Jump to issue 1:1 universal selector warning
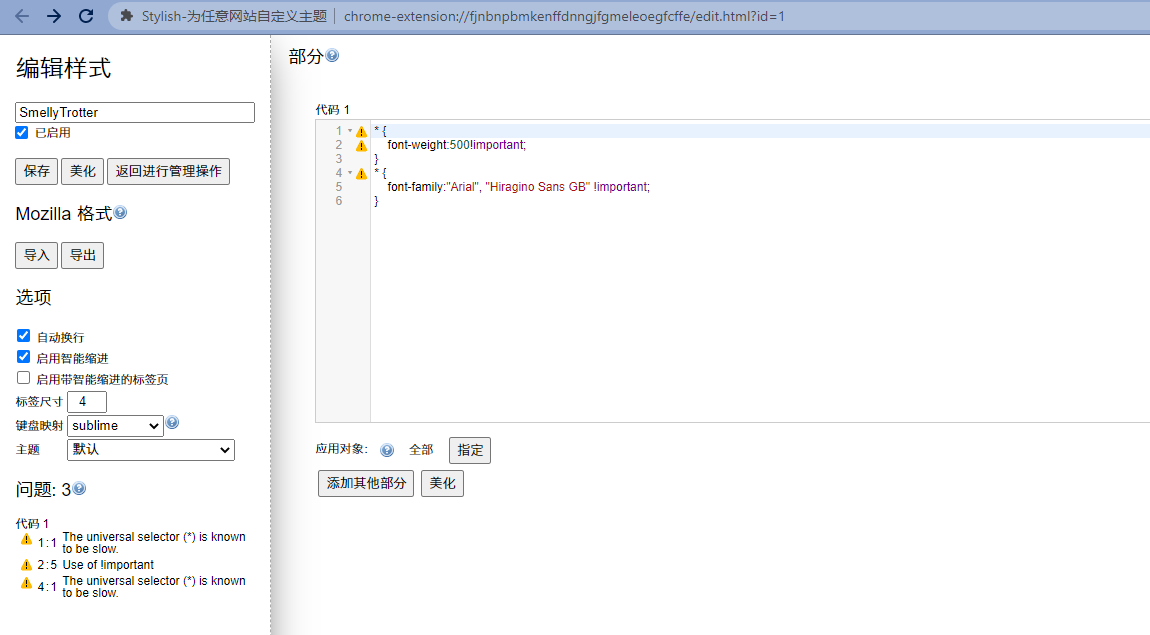The image size is (1150, 635). pos(154,543)
